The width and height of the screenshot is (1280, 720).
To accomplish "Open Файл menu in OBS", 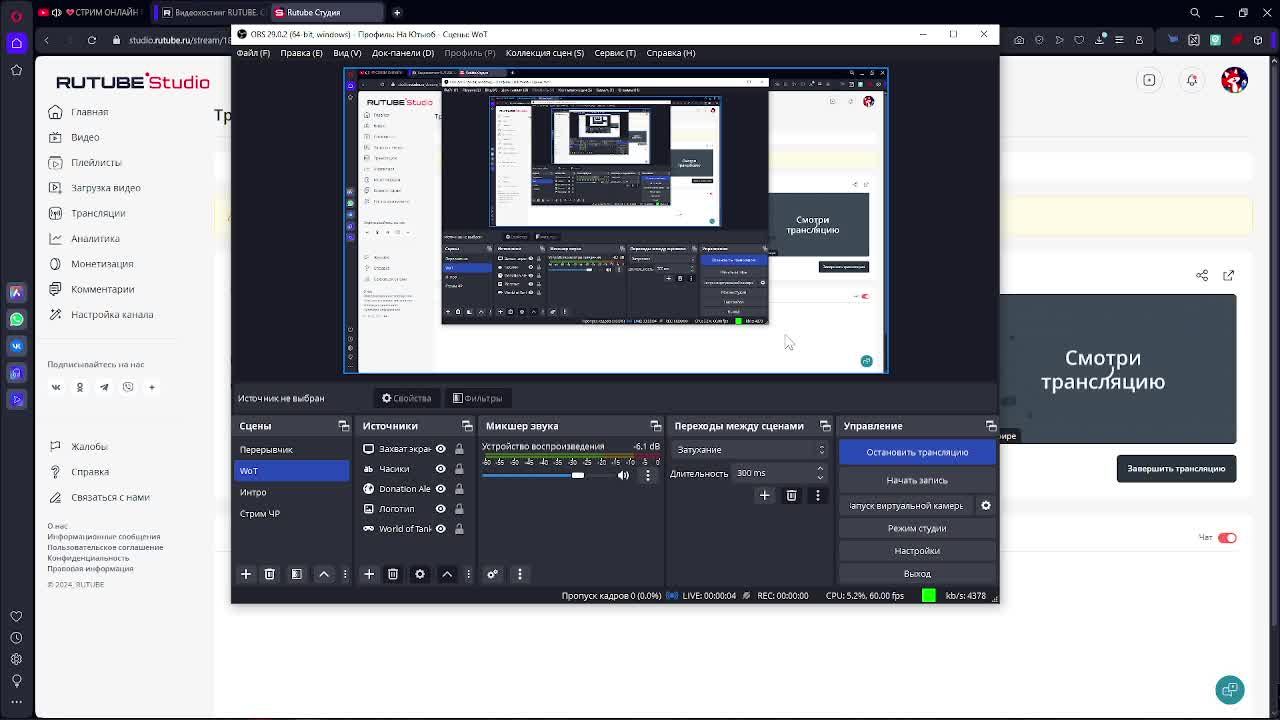I will click(253, 53).
